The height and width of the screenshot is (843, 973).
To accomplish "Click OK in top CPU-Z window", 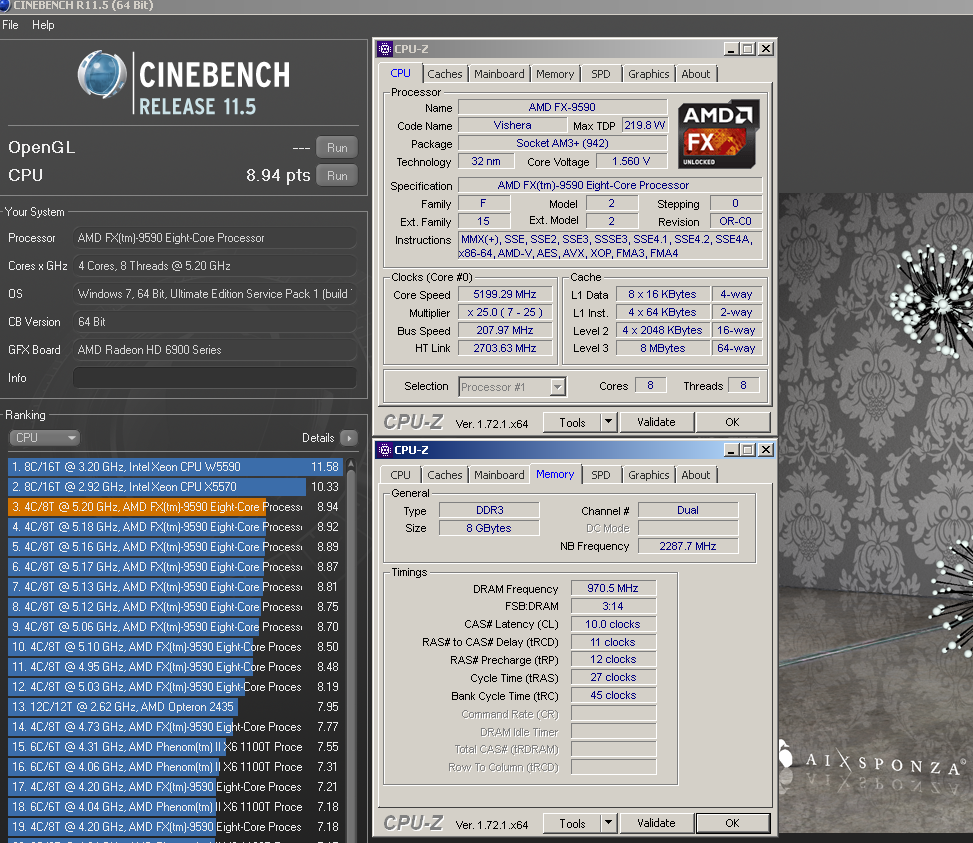I will (732, 422).
